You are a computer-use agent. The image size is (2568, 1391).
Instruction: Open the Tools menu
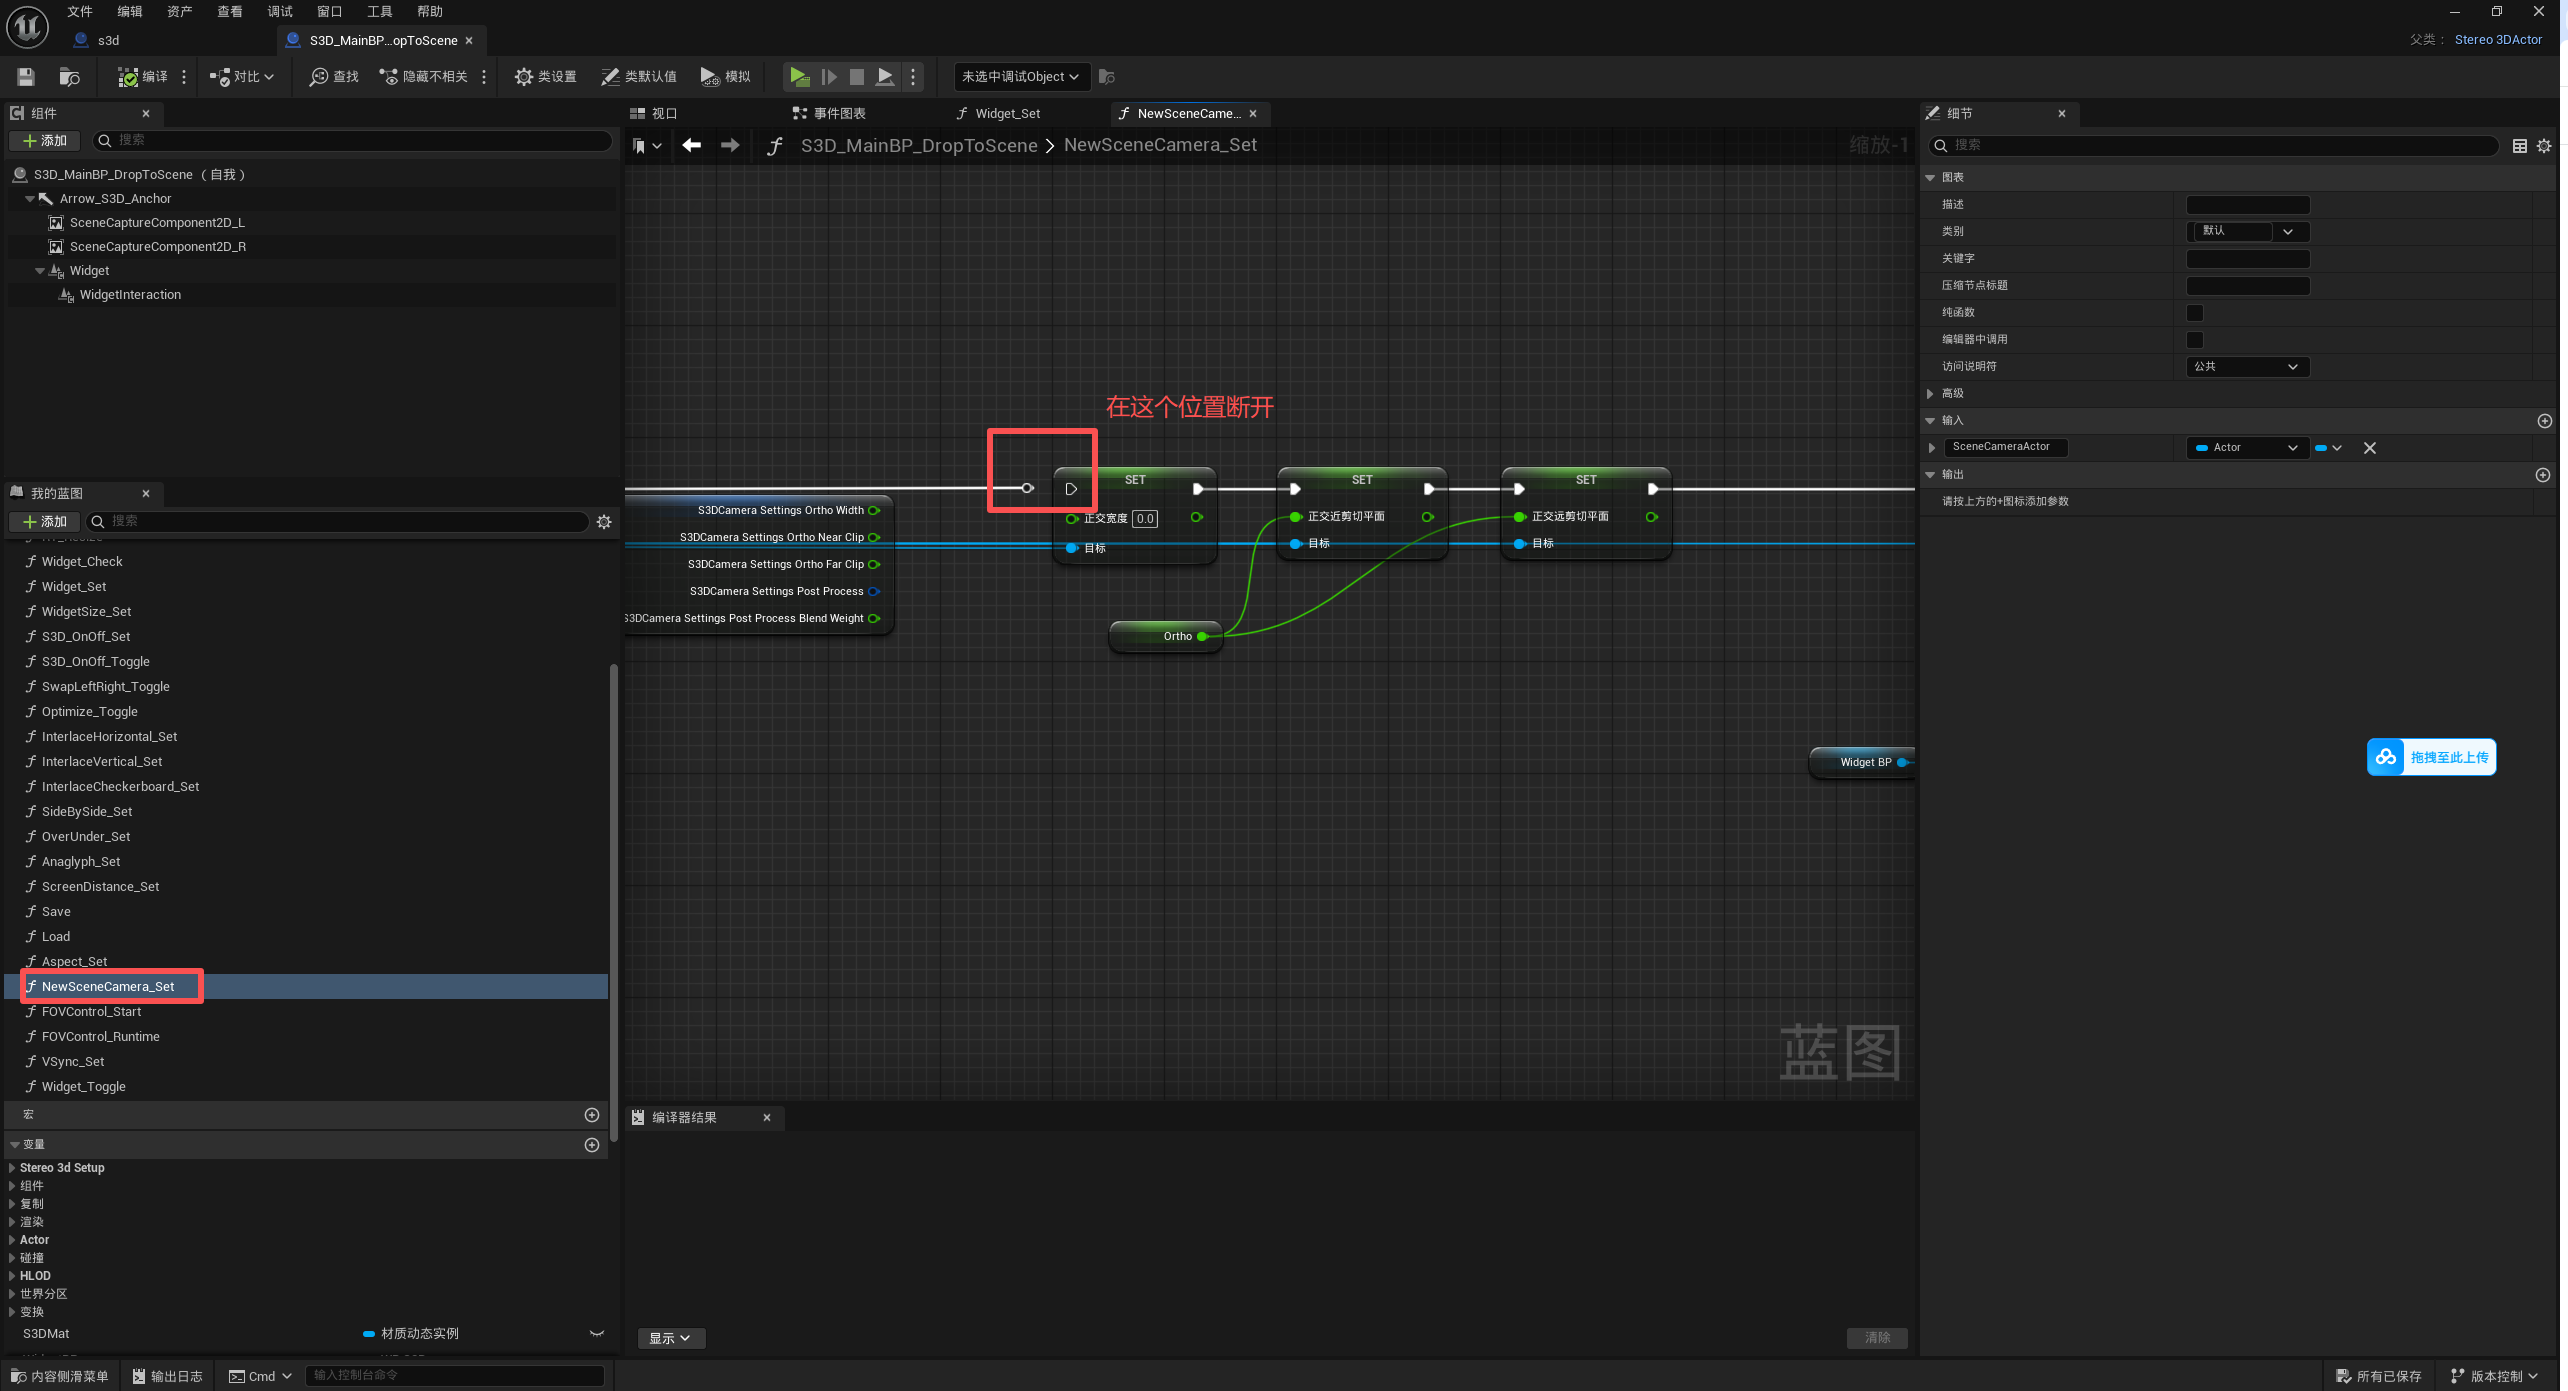379,12
